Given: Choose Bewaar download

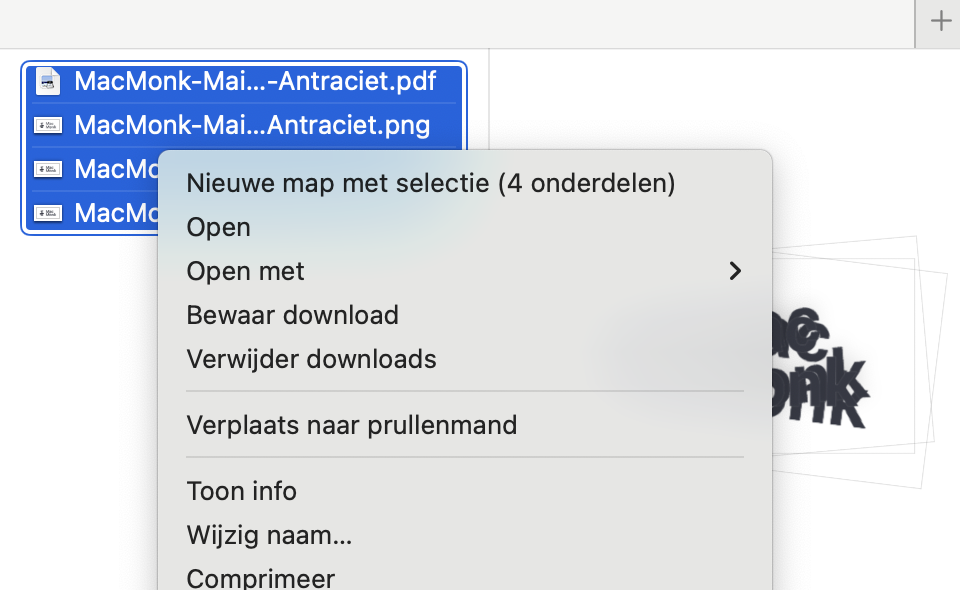Looking at the screenshot, I should pyautogui.click(x=293, y=315).
